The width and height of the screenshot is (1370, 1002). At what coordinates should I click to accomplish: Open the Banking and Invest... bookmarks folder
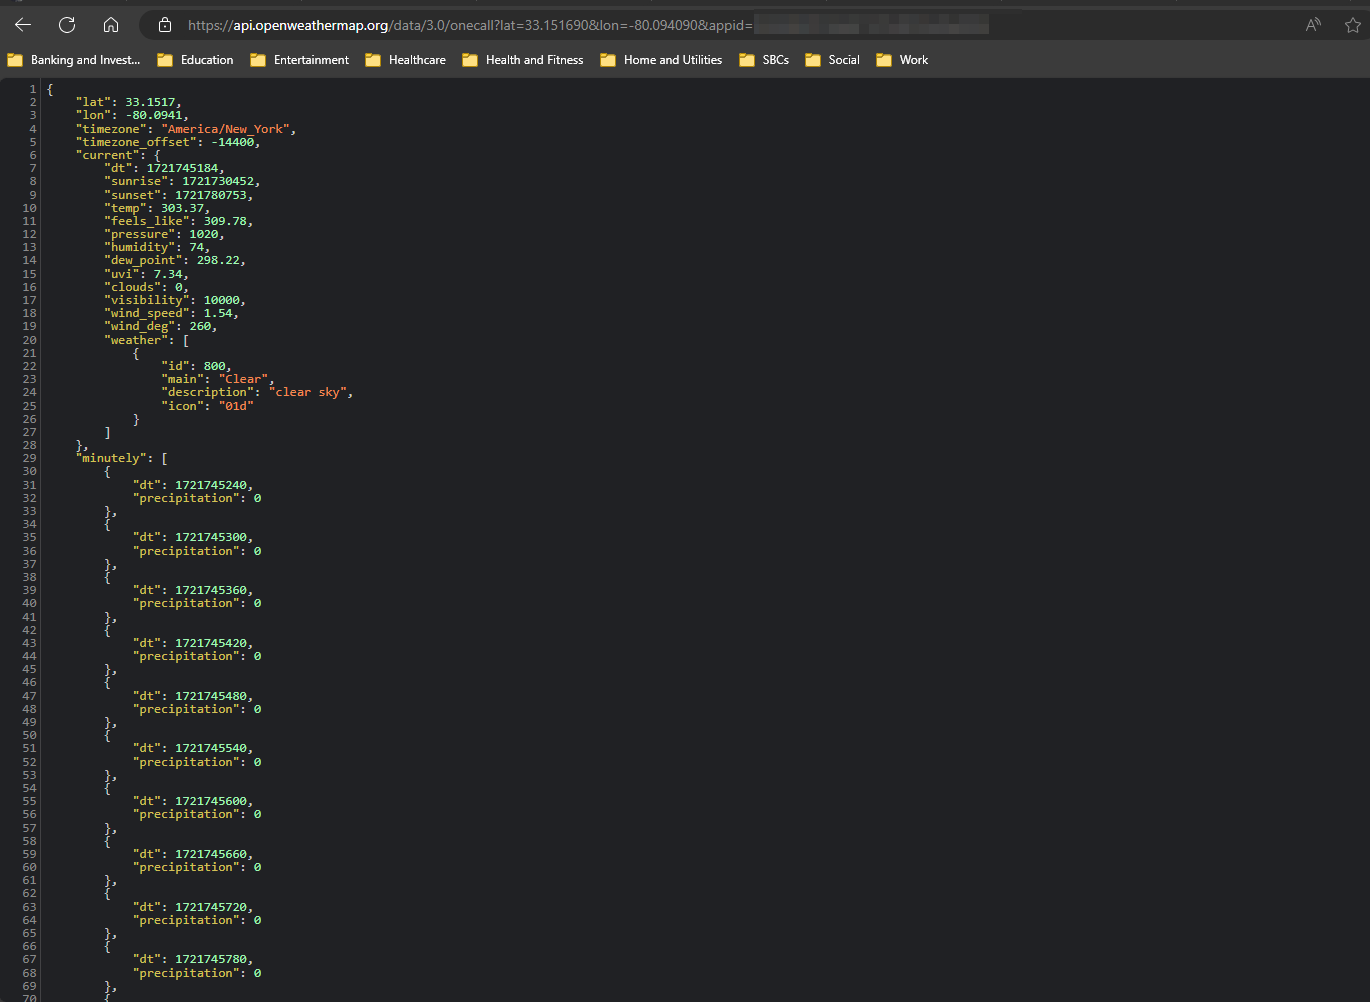click(x=74, y=60)
